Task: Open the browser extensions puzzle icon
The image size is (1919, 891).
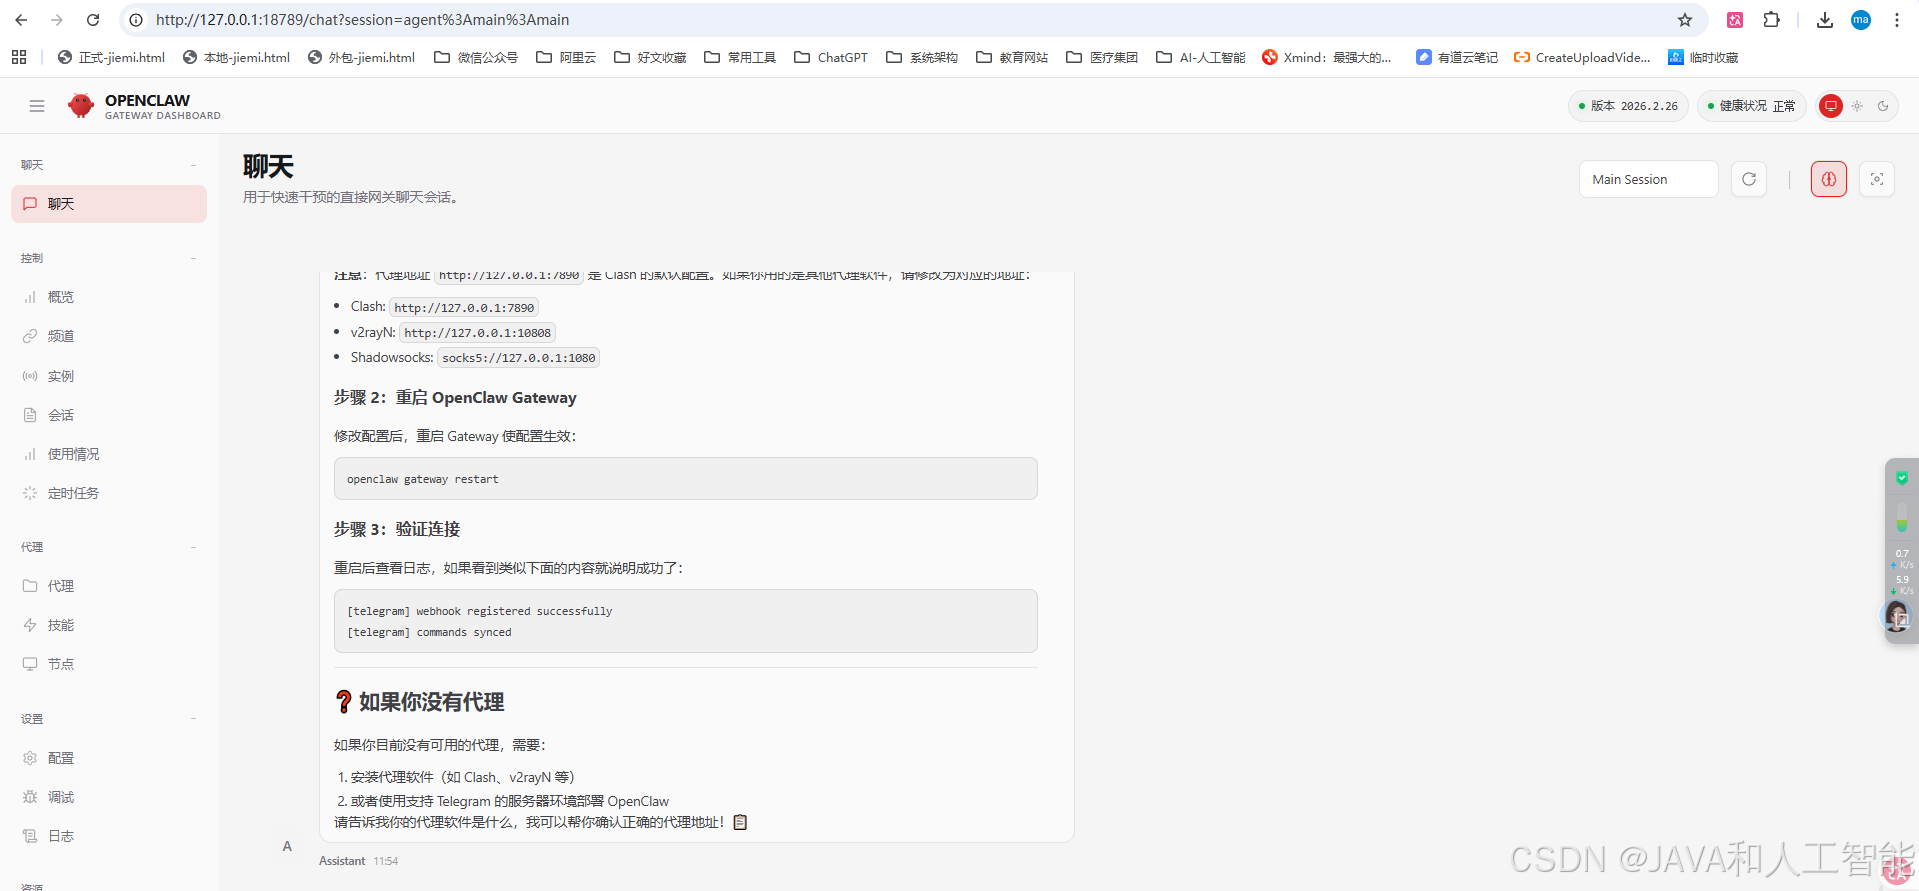Action: coord(1772,20)
